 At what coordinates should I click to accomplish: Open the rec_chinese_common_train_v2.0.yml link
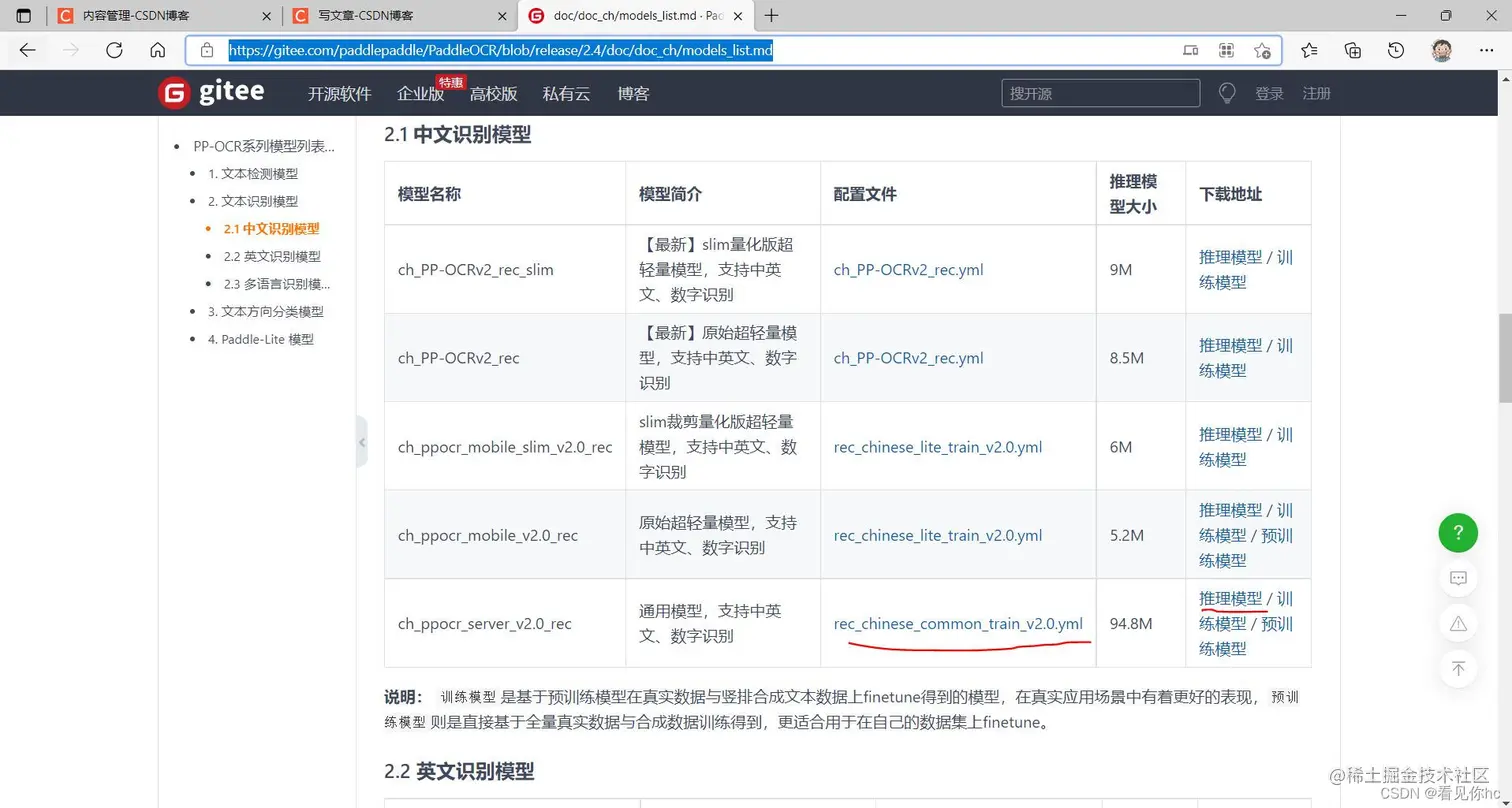pos(958,624)
